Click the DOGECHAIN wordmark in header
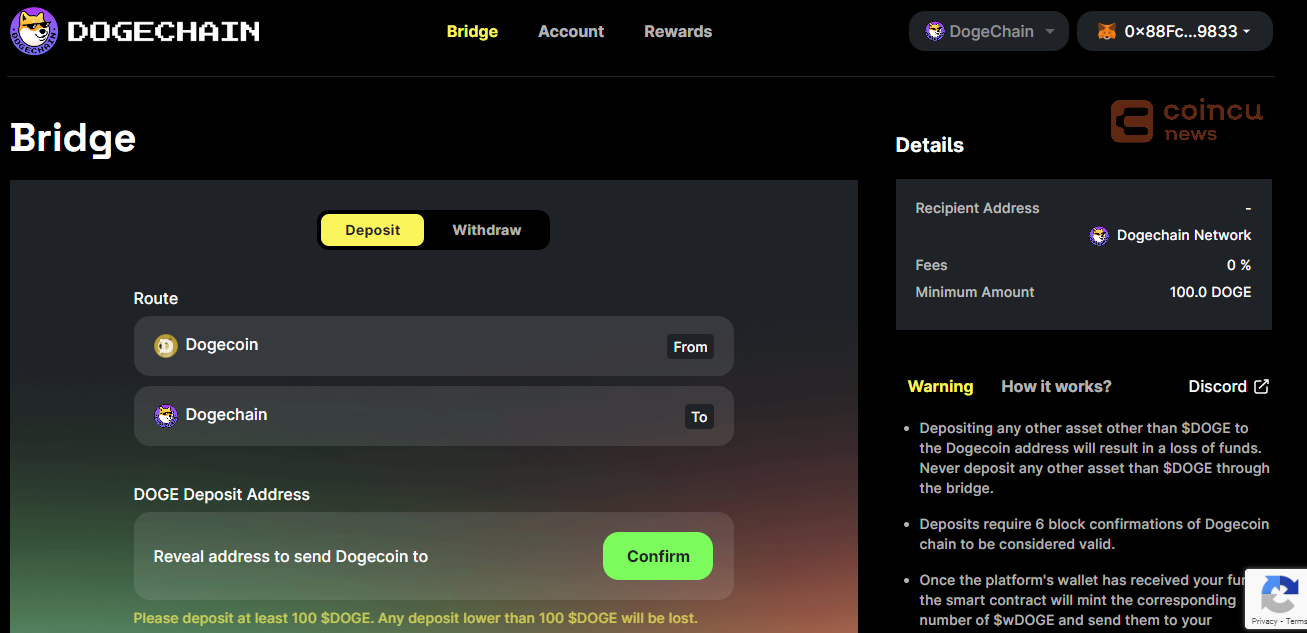The width and height of the screenshot is (1307, 633). 164,32
